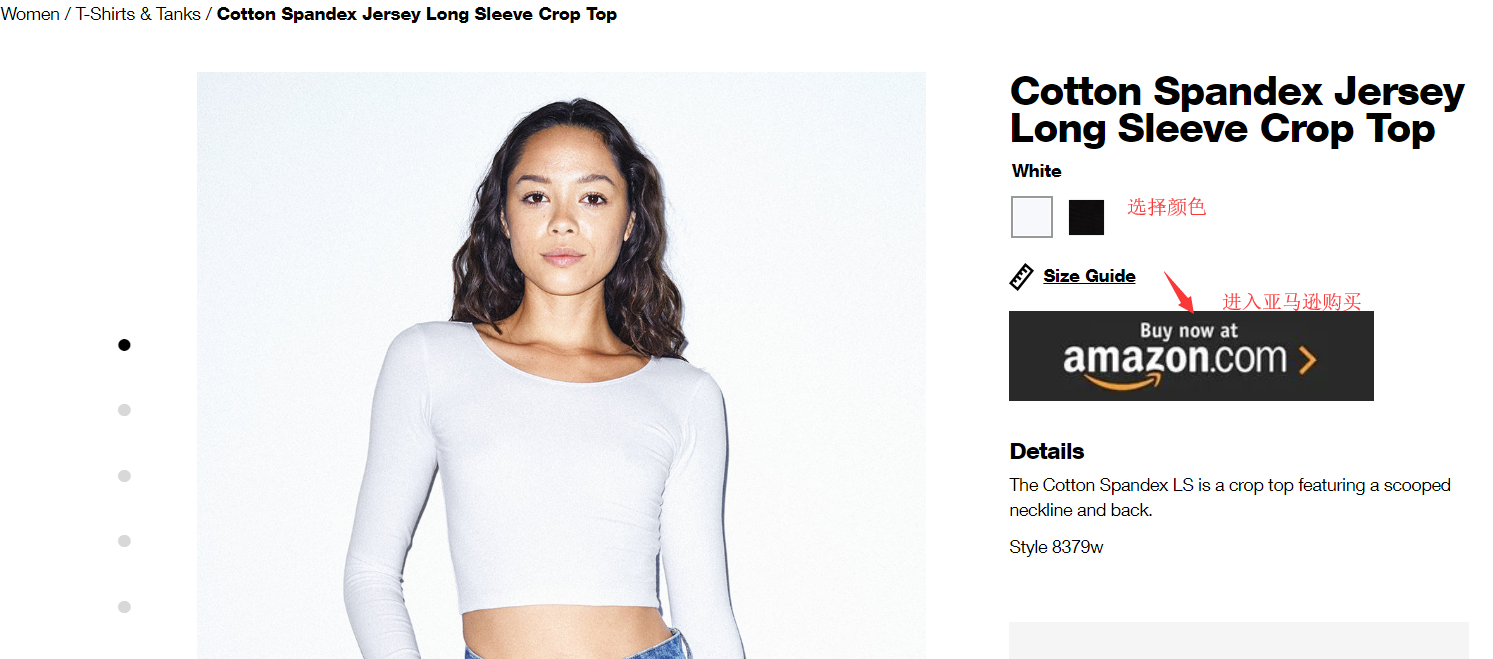Click the Details section heading
The height and width of the screenshot is (659, 1493).
coord(1047,451)
